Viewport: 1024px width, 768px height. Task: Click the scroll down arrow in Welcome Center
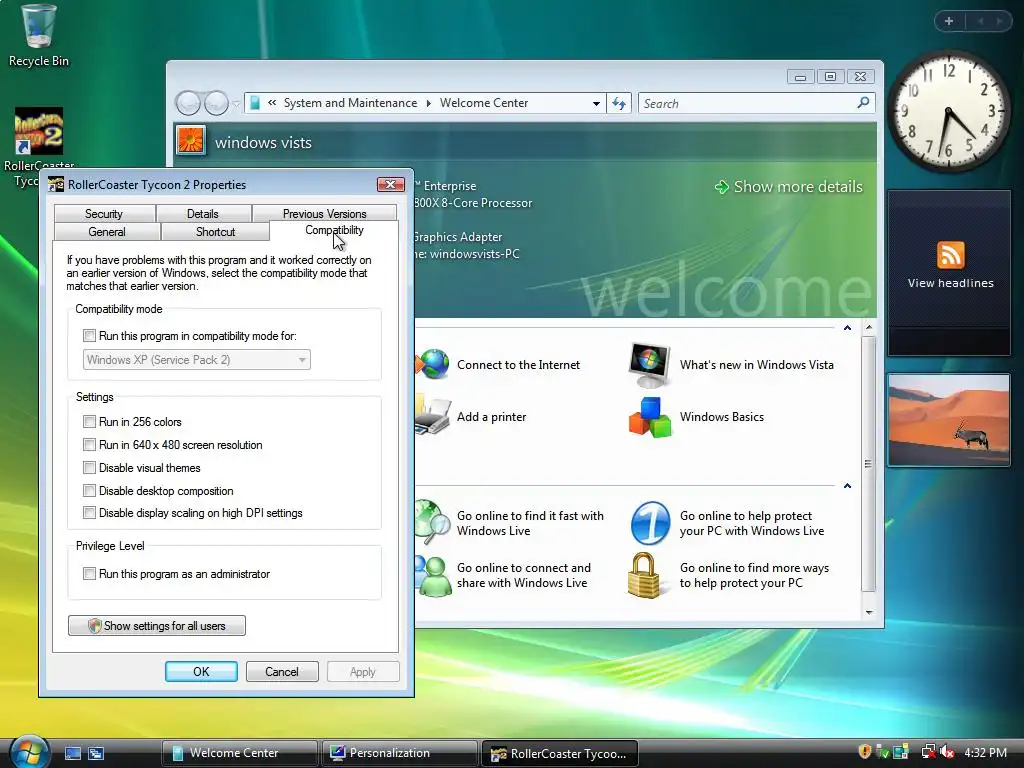pyautogui.click(x=869, y=612)
